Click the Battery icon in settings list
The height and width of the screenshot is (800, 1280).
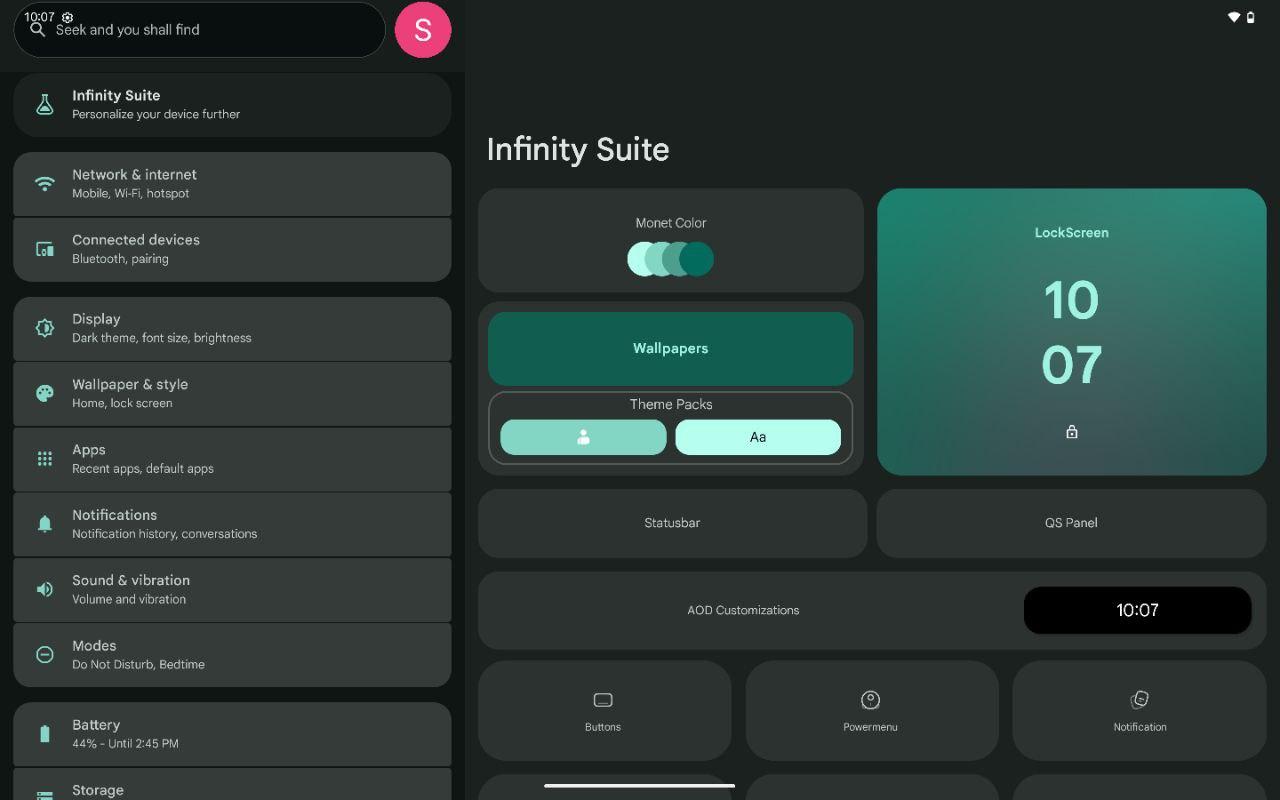pos(44,734)
